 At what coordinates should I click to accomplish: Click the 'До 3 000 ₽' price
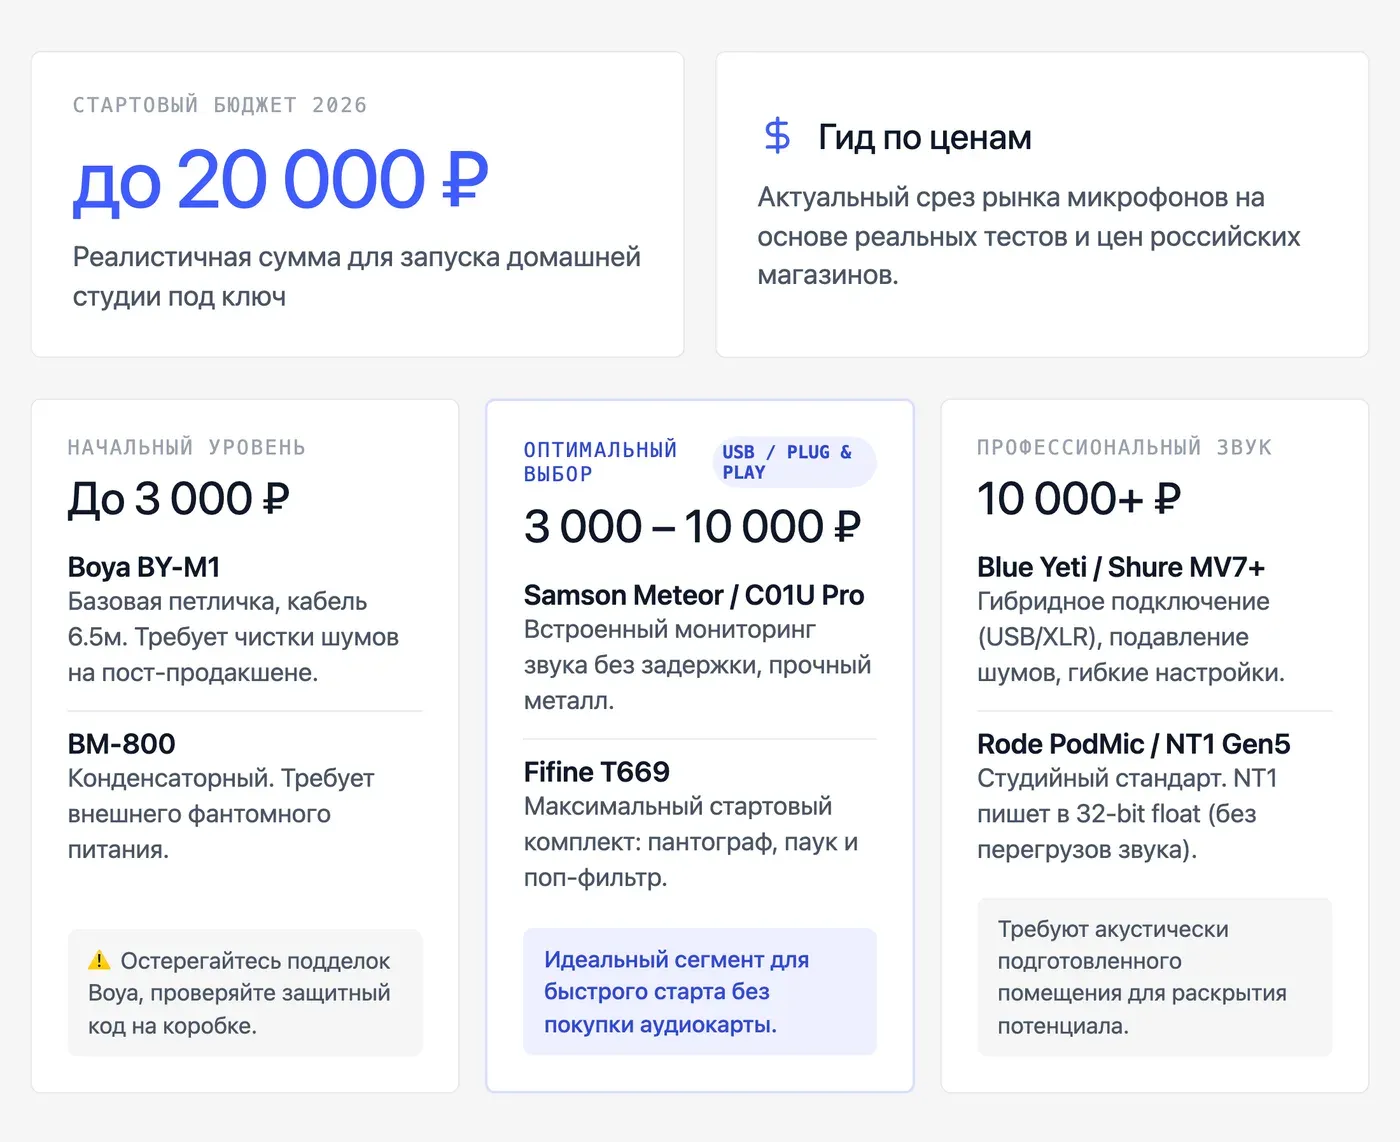[179, 498]
